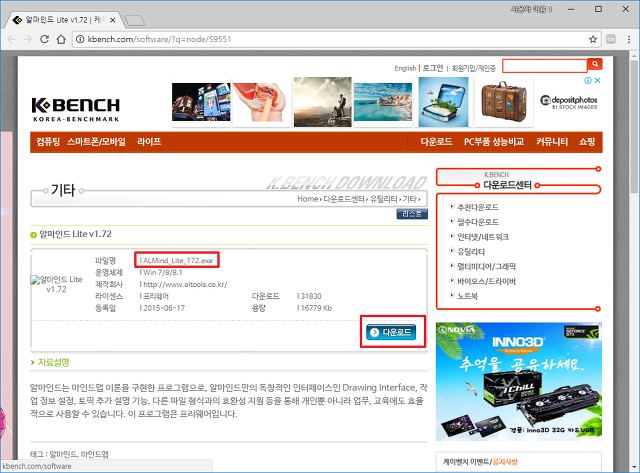Click the open suitcase beach ad thumbnail

pyautogui.click(x=443, y=102)
